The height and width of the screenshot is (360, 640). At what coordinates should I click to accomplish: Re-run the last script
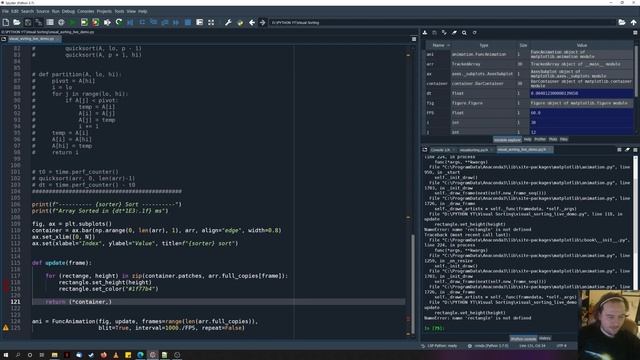119,22
